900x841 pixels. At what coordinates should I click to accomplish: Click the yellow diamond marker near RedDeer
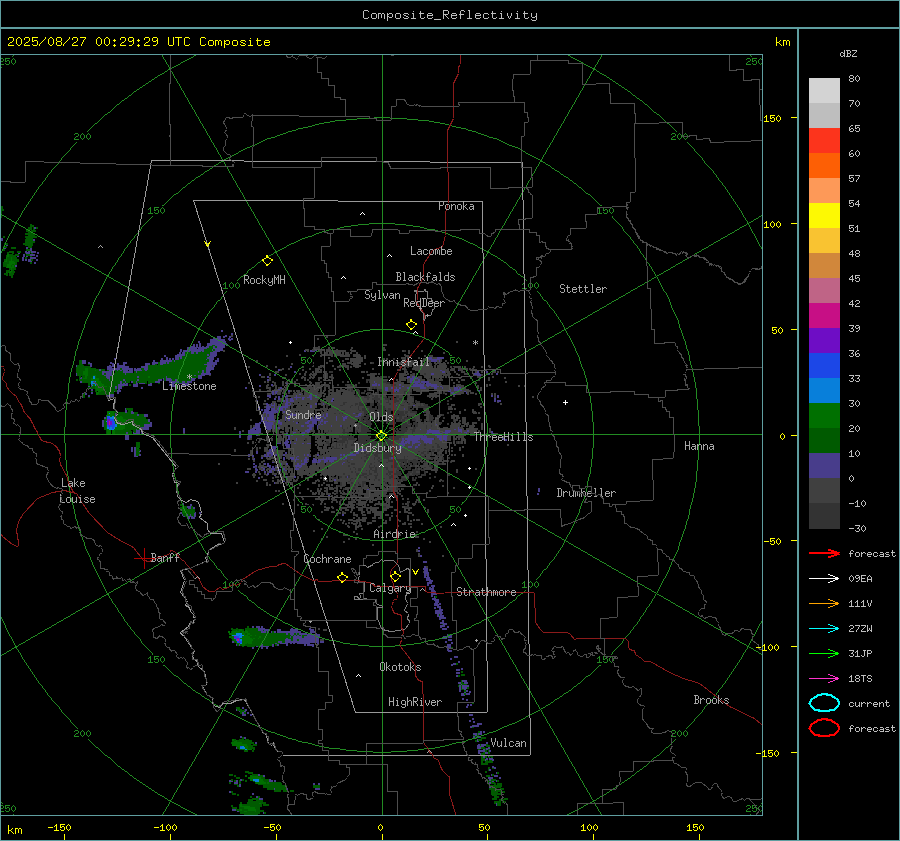[x=412, y=325]
